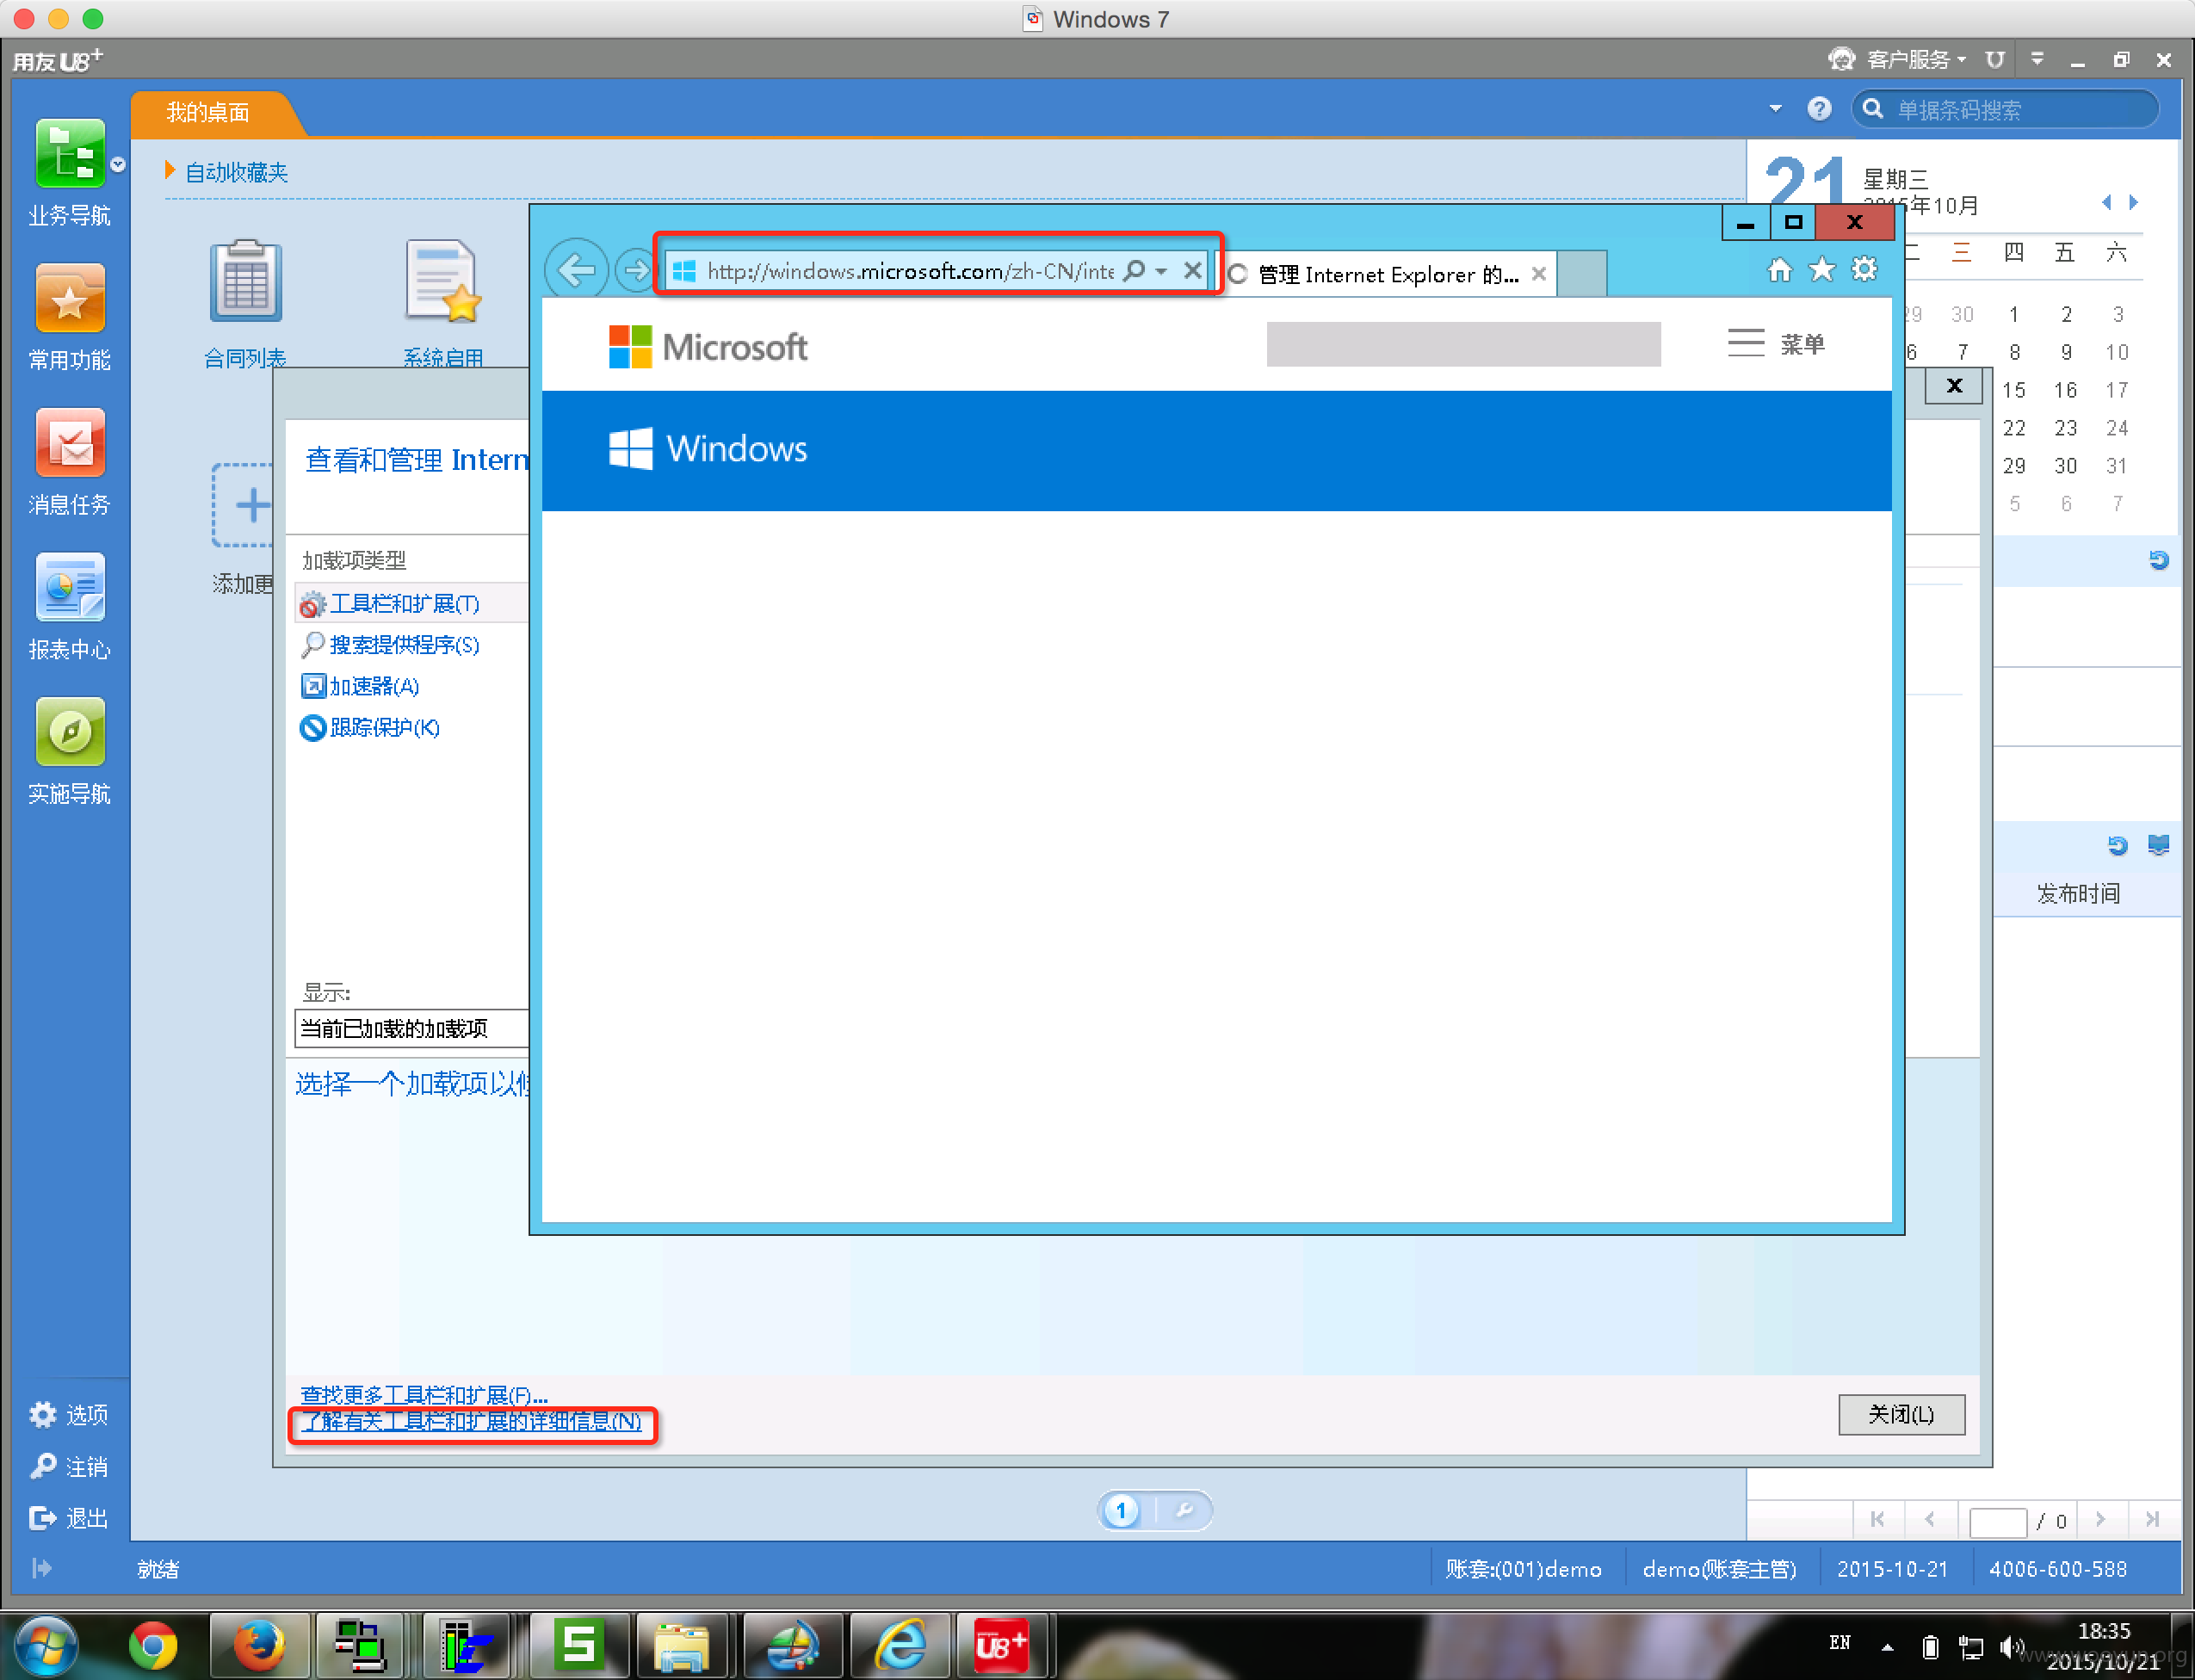Go to next month in calendar
Image resolution: width=2195 pixels, height=1680 pixels.
click(x=2134, y=202)
